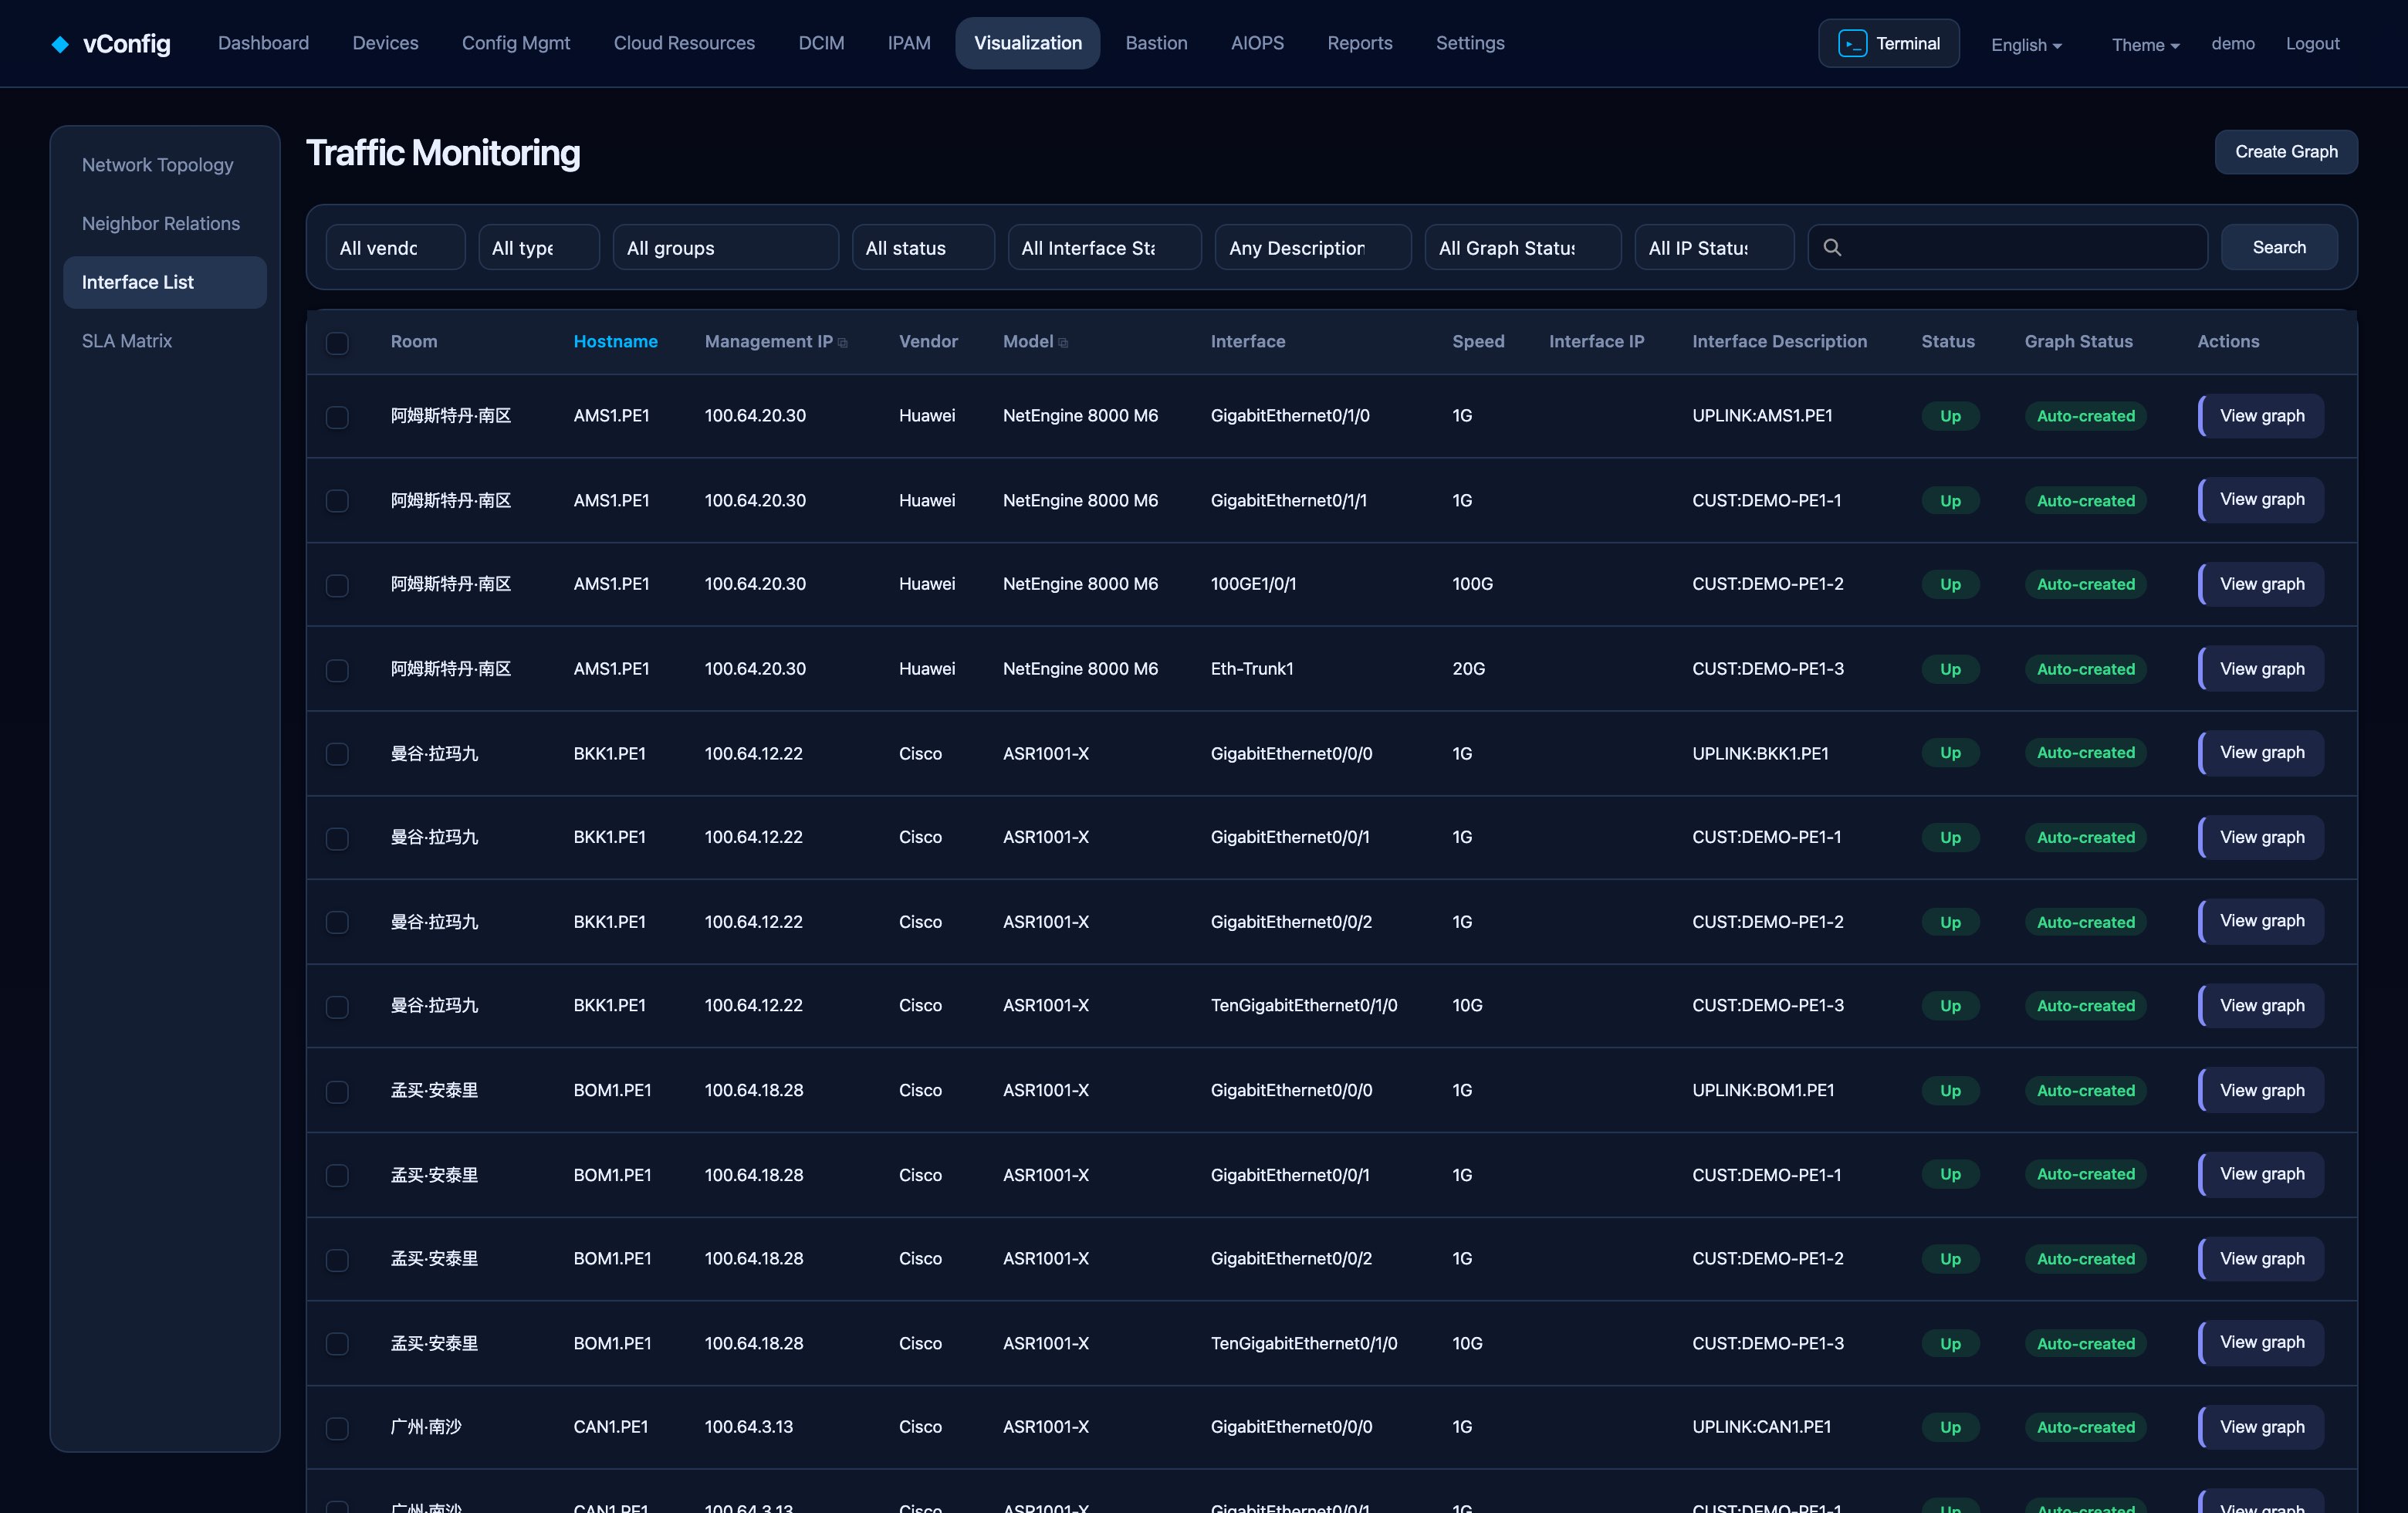Viewport: 2408px width, 1513px height.
Task: Click the Terminal prompt icon
Action: (x=1852, y=44)
